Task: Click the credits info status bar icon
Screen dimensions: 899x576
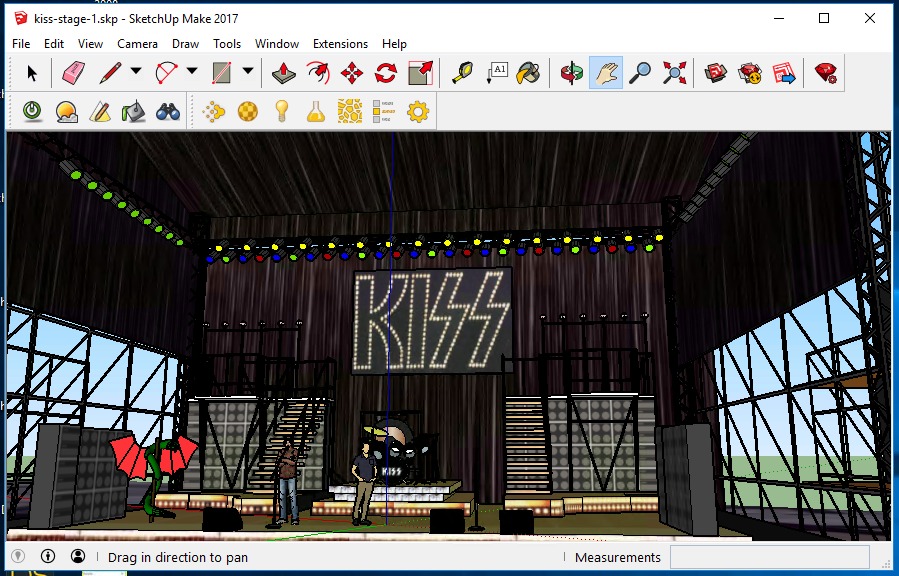Action: pyautogui.click(x=48, y=556)
